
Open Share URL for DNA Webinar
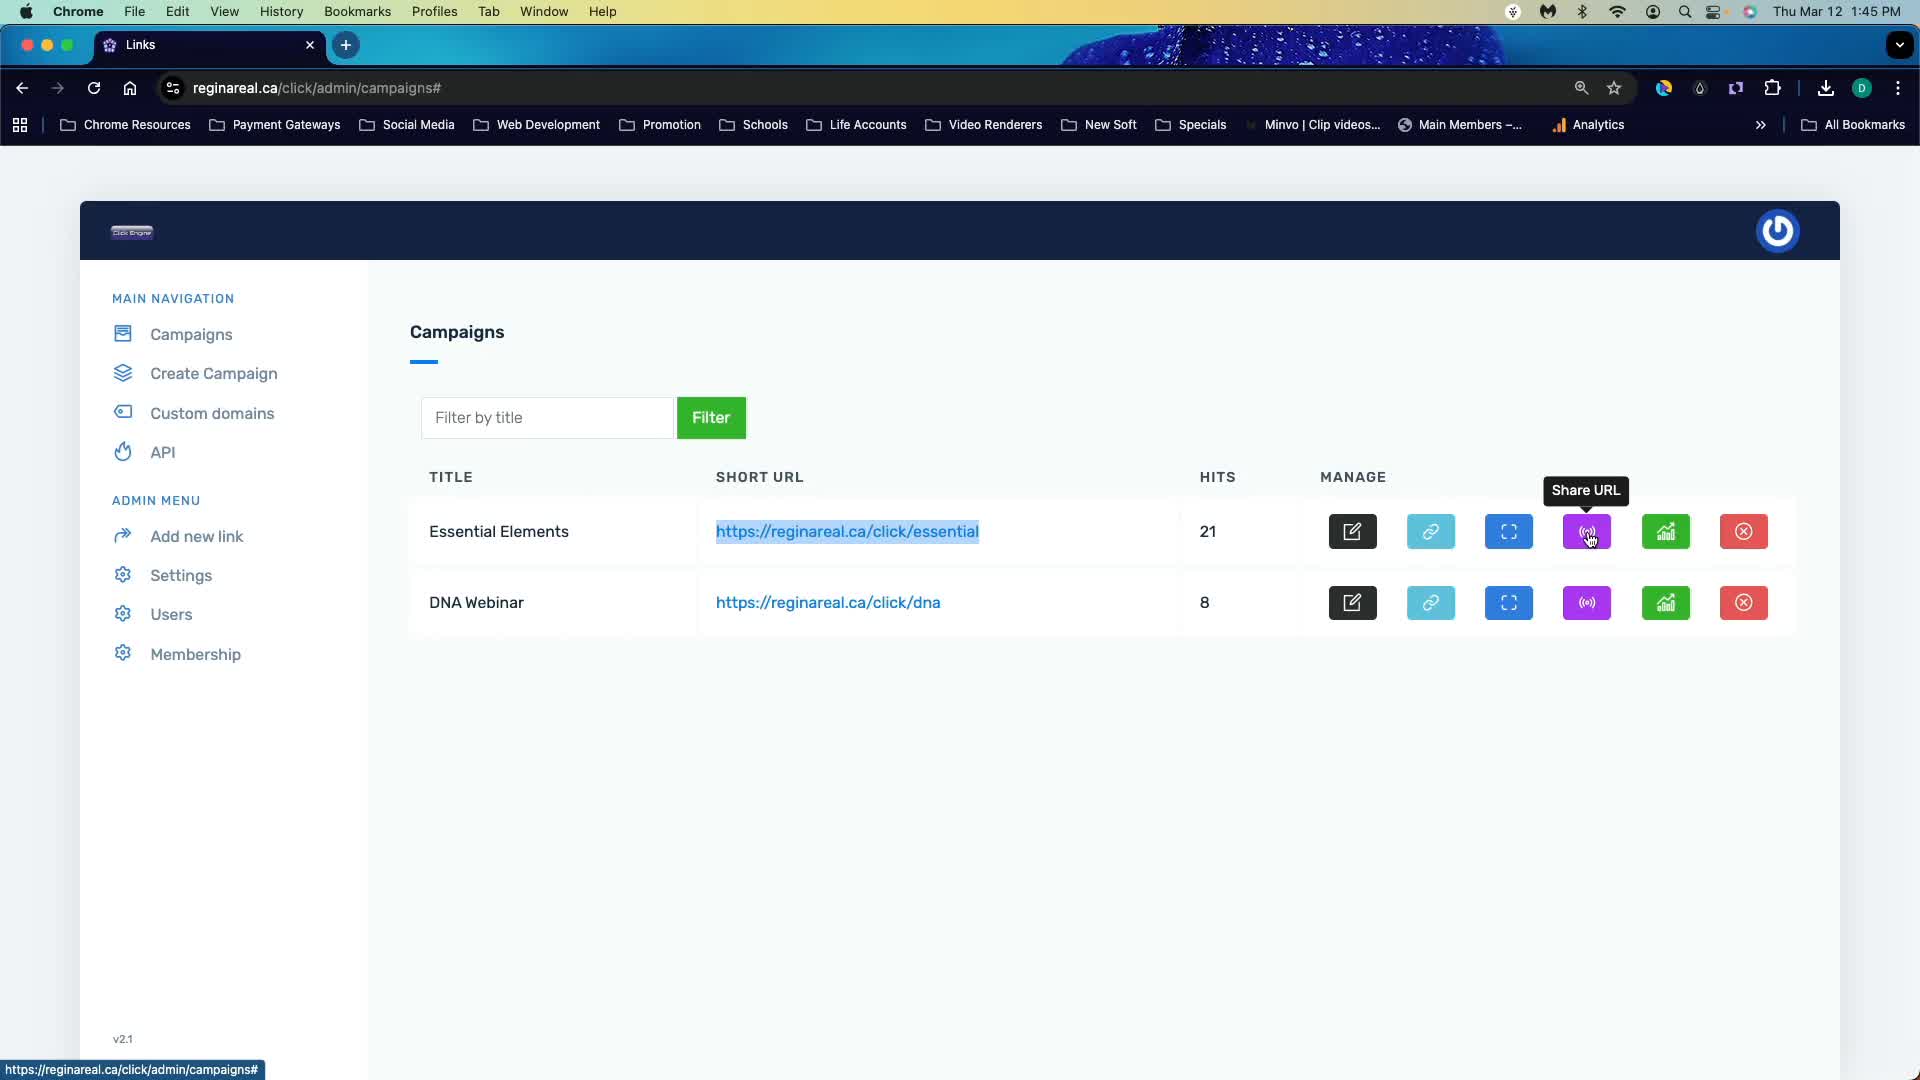(x=1586, y=603)
